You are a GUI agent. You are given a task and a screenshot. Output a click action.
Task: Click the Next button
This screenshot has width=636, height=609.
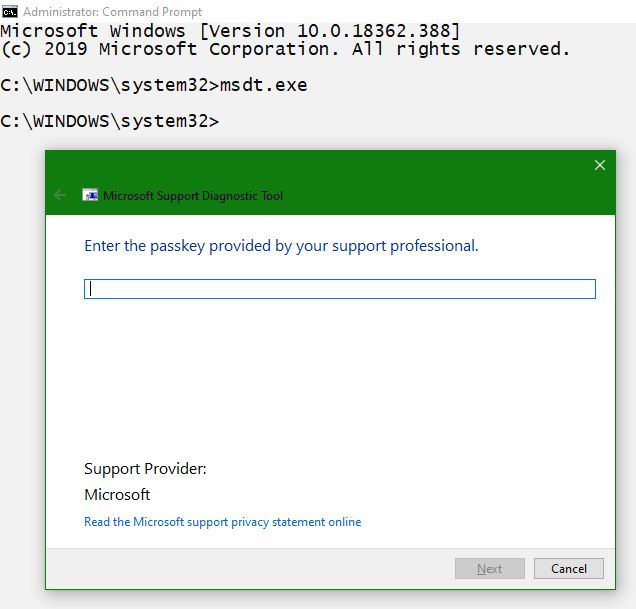tap(490, 568)
